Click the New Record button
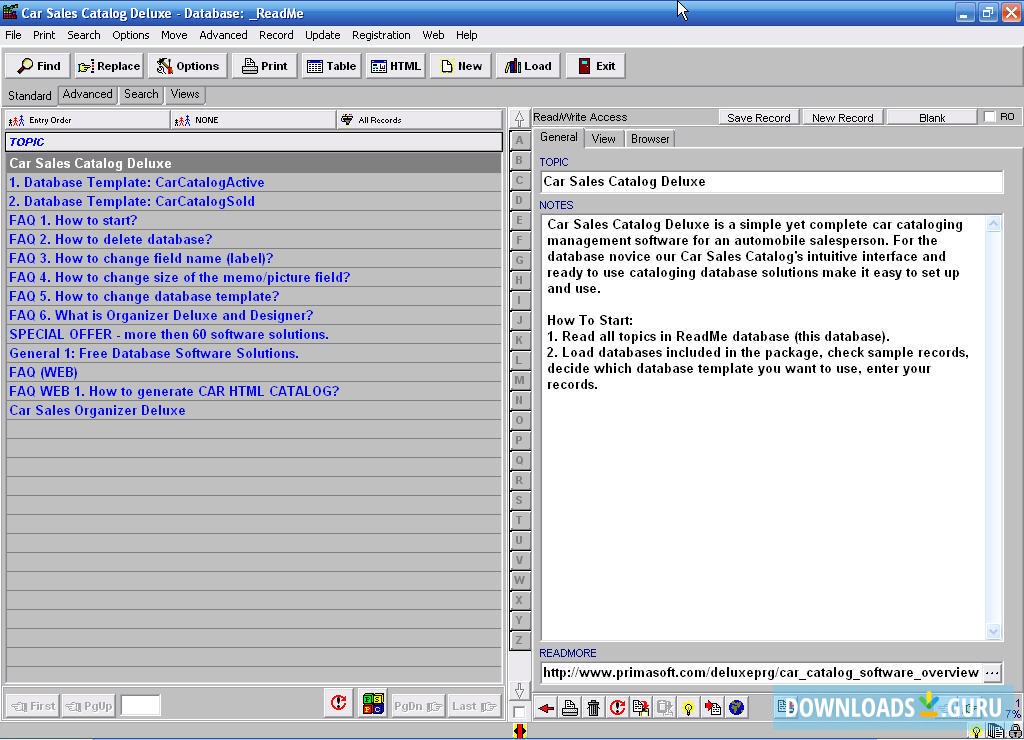The image size is (1024, 740). 842,118
